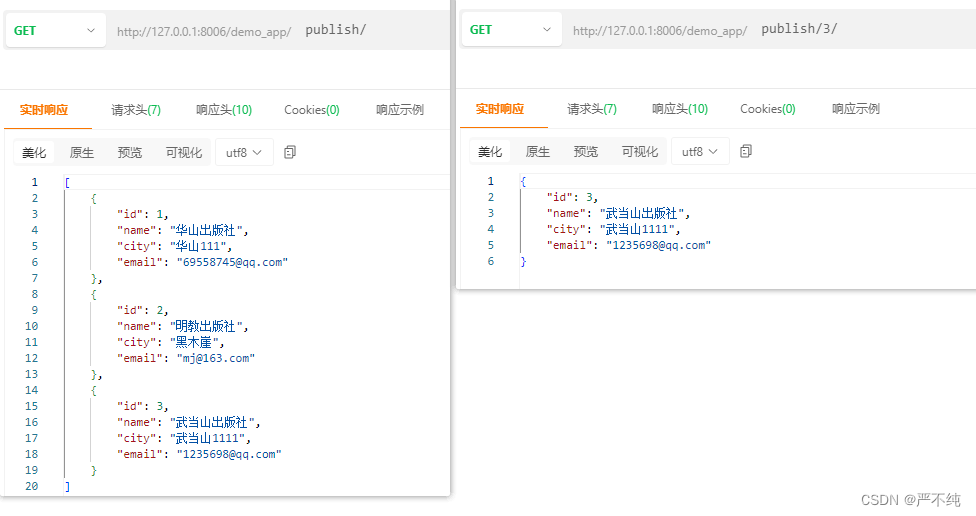Copy response using the left panel copy icon
Screen dimensions: 976x516
290,152
